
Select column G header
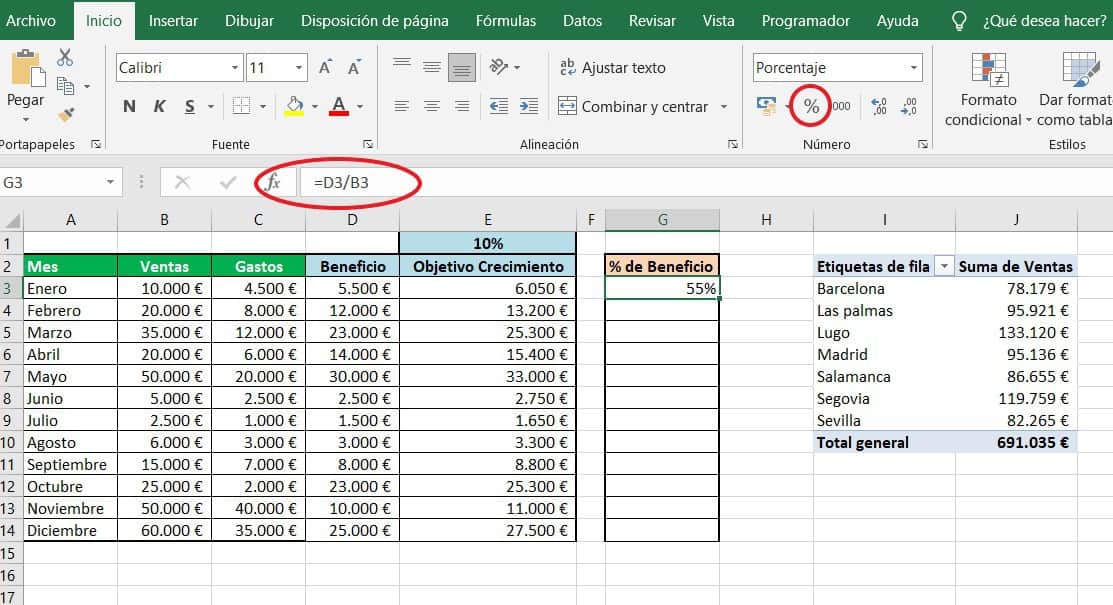pos(662,219)
